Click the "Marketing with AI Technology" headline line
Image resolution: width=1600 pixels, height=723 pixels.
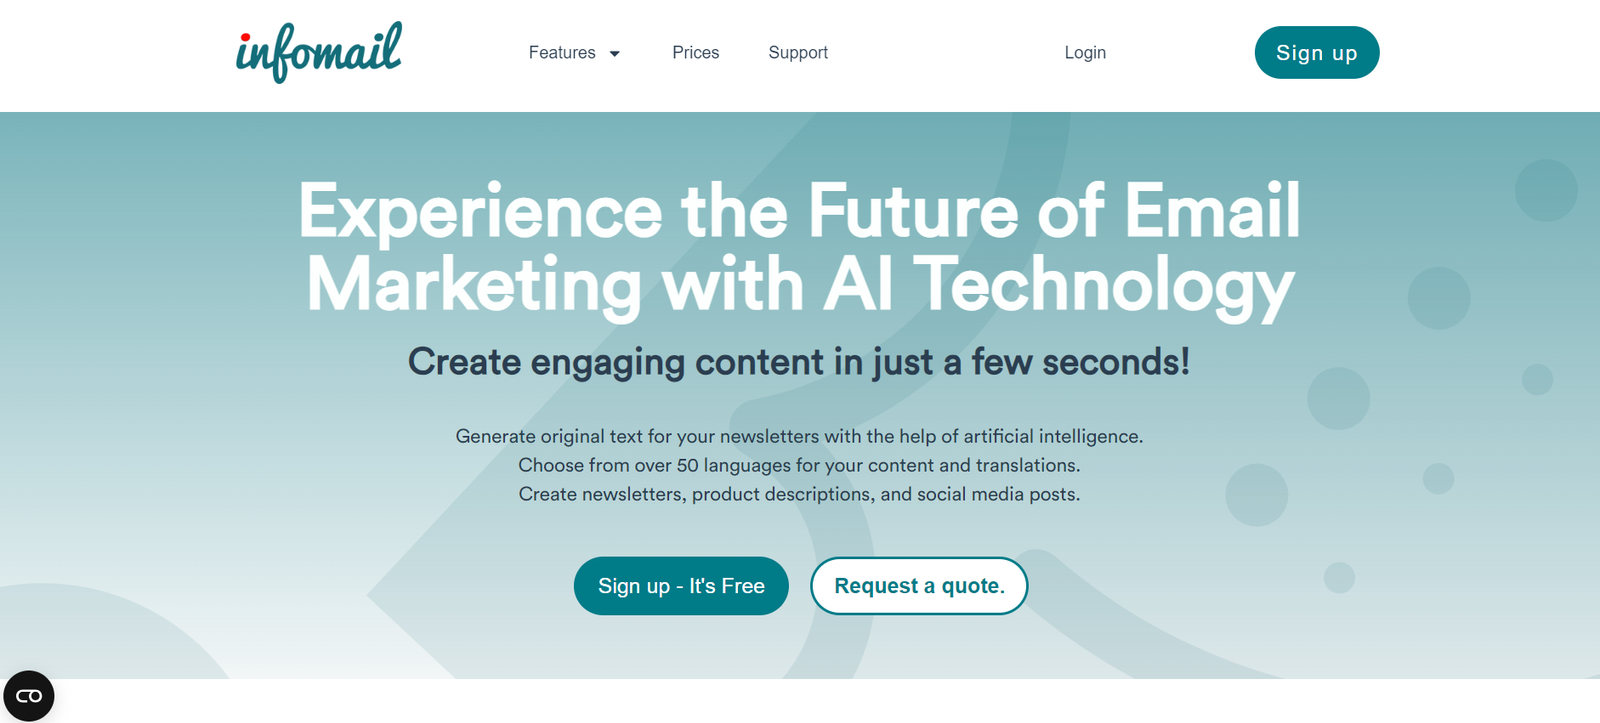799,285
